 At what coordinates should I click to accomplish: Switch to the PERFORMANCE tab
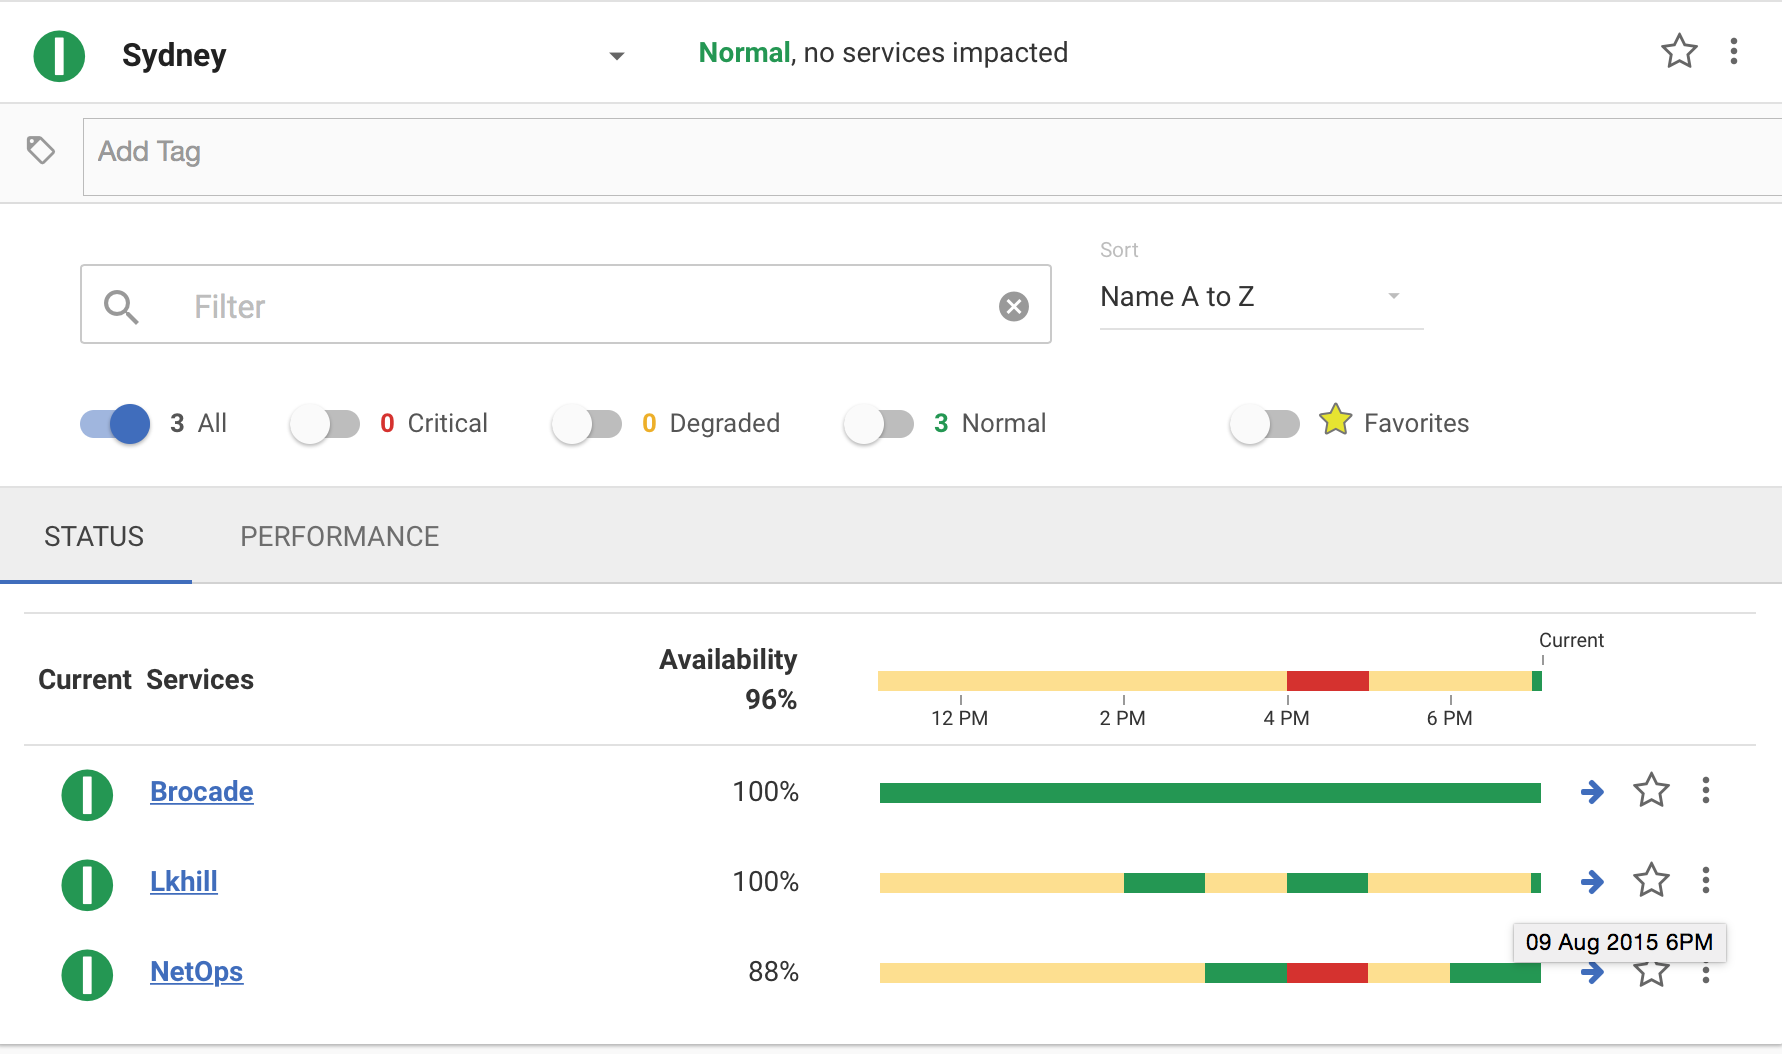[340, 537]
